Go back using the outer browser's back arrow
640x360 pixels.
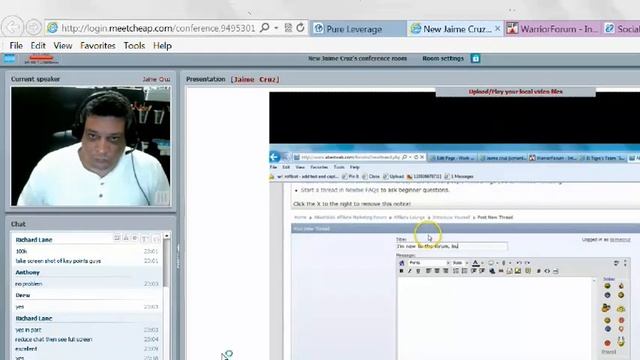(x=12, y=27)
